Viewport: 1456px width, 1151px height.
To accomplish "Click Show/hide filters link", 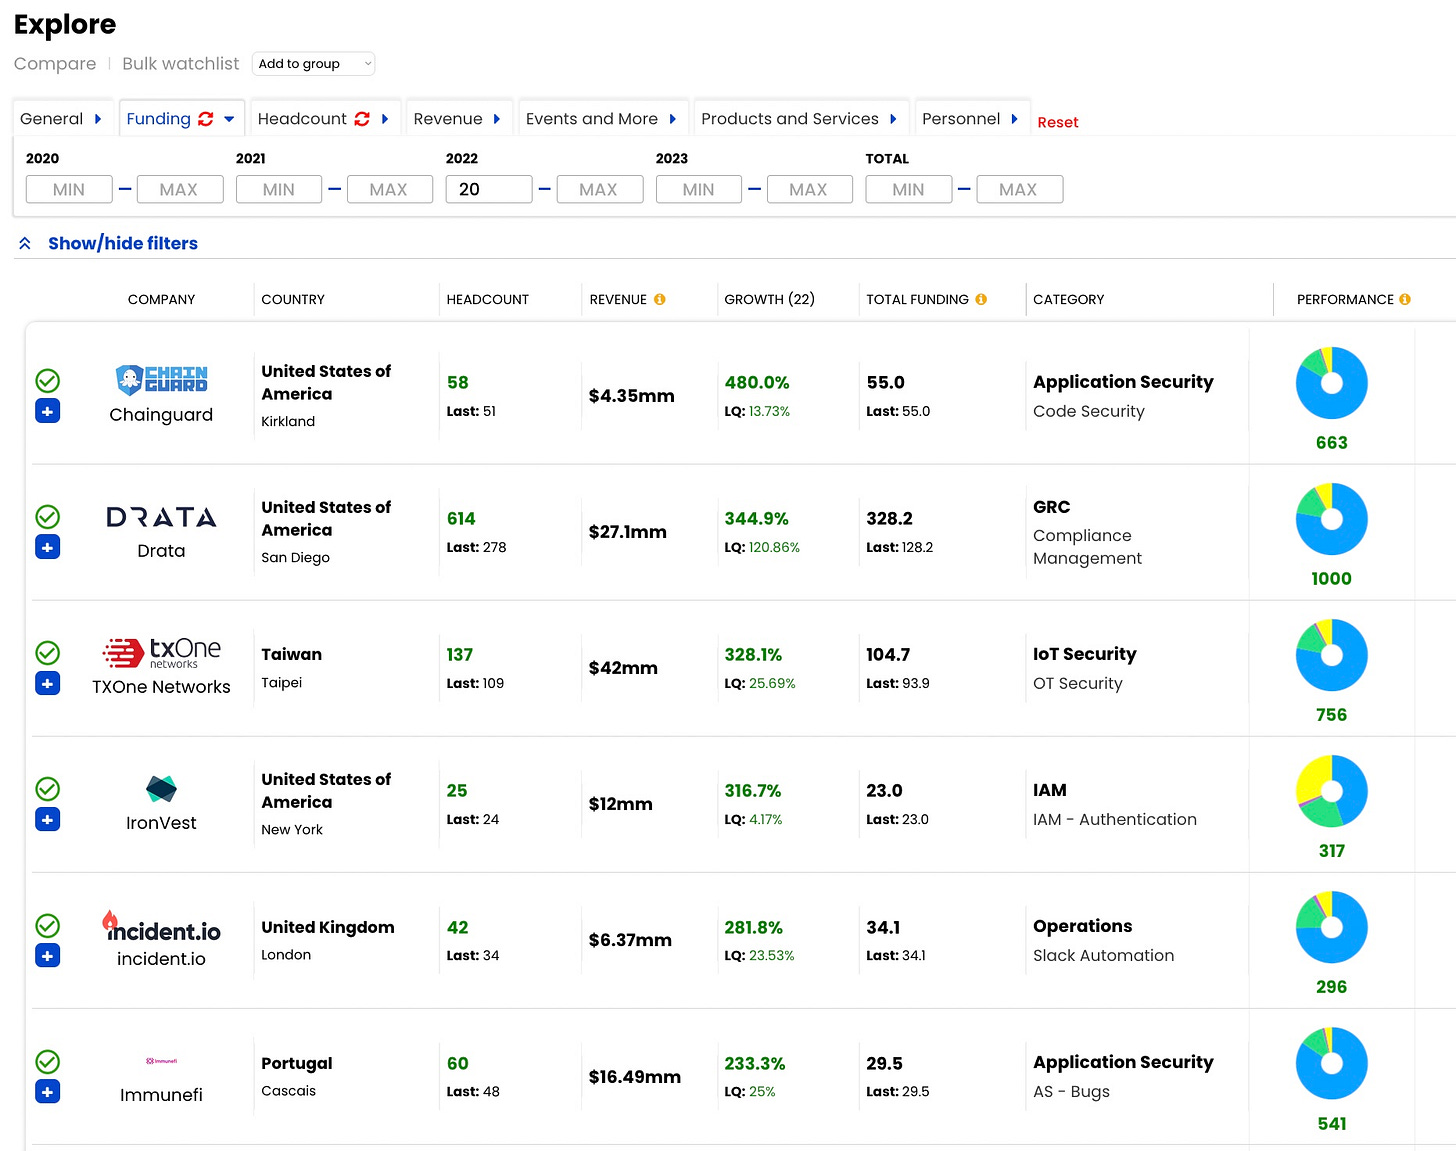I will click(123, 243).
